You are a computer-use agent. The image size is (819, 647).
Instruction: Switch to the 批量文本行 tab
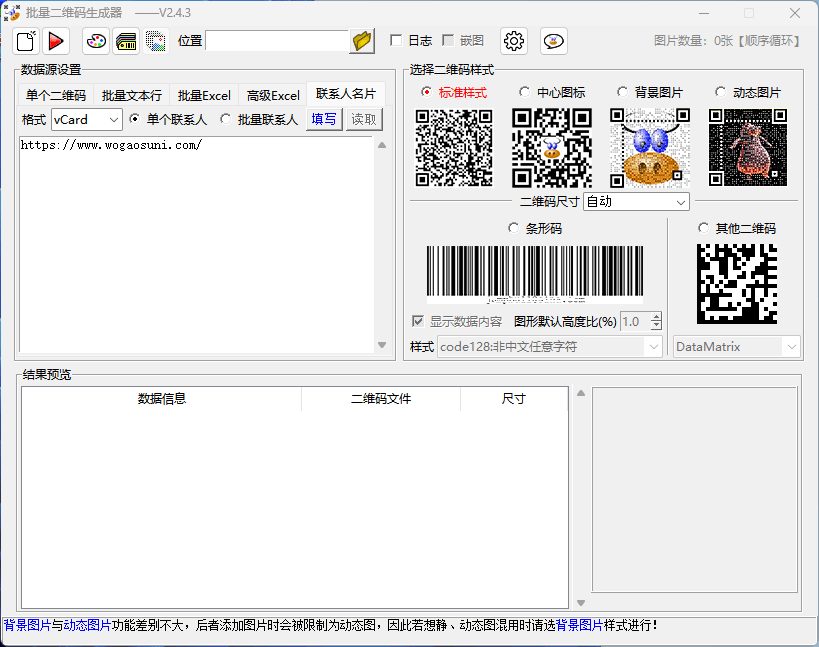click(131, 96)
